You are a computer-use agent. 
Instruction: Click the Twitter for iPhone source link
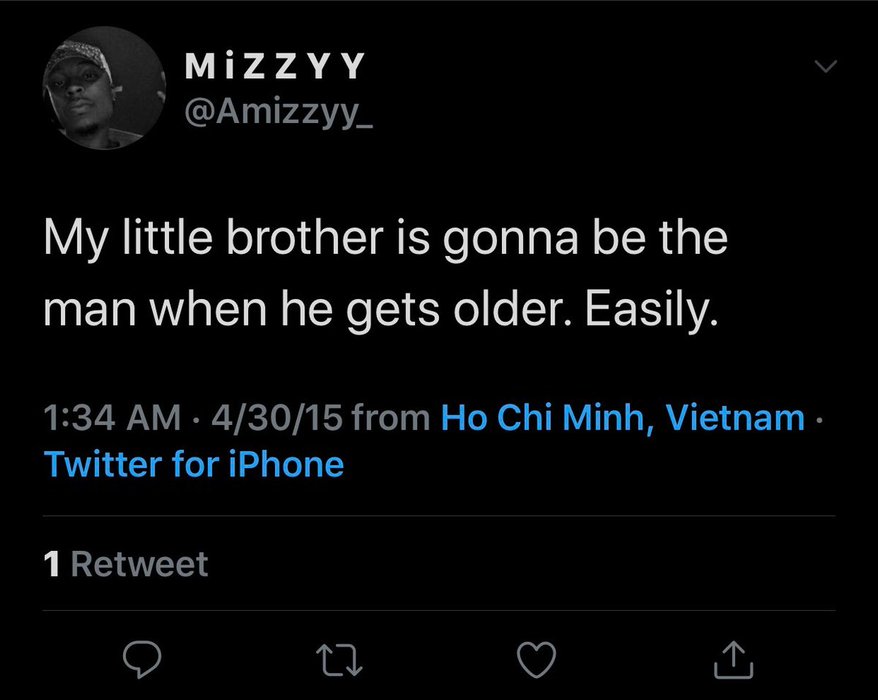194,464
